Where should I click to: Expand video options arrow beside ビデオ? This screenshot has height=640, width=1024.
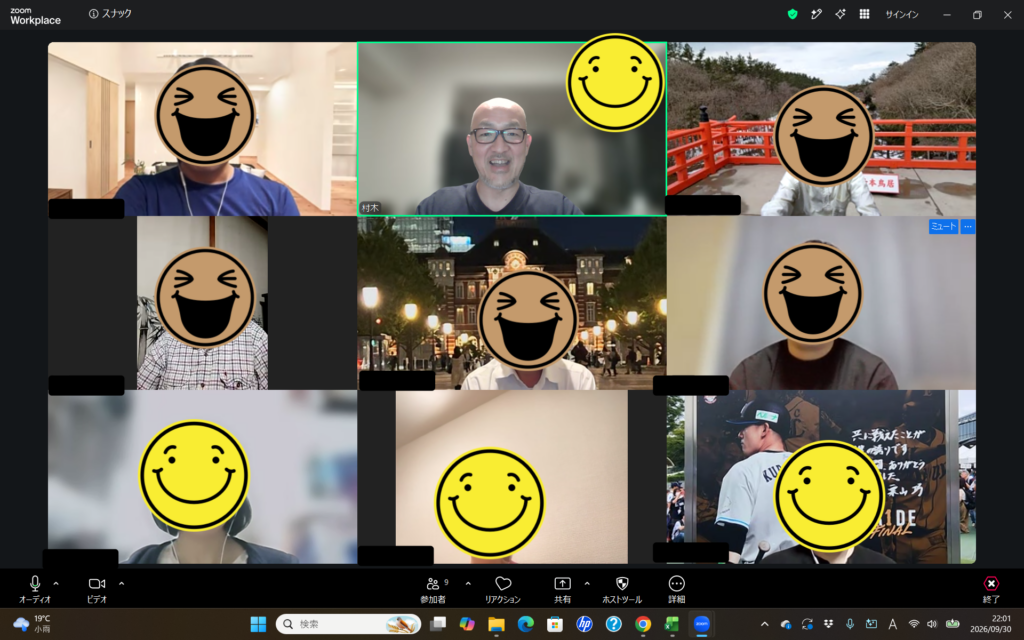121,584
